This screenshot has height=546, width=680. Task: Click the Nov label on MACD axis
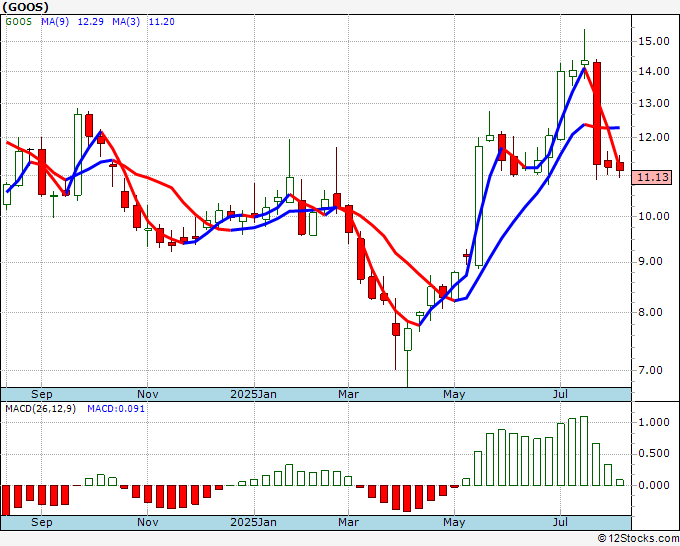(147, 522)
